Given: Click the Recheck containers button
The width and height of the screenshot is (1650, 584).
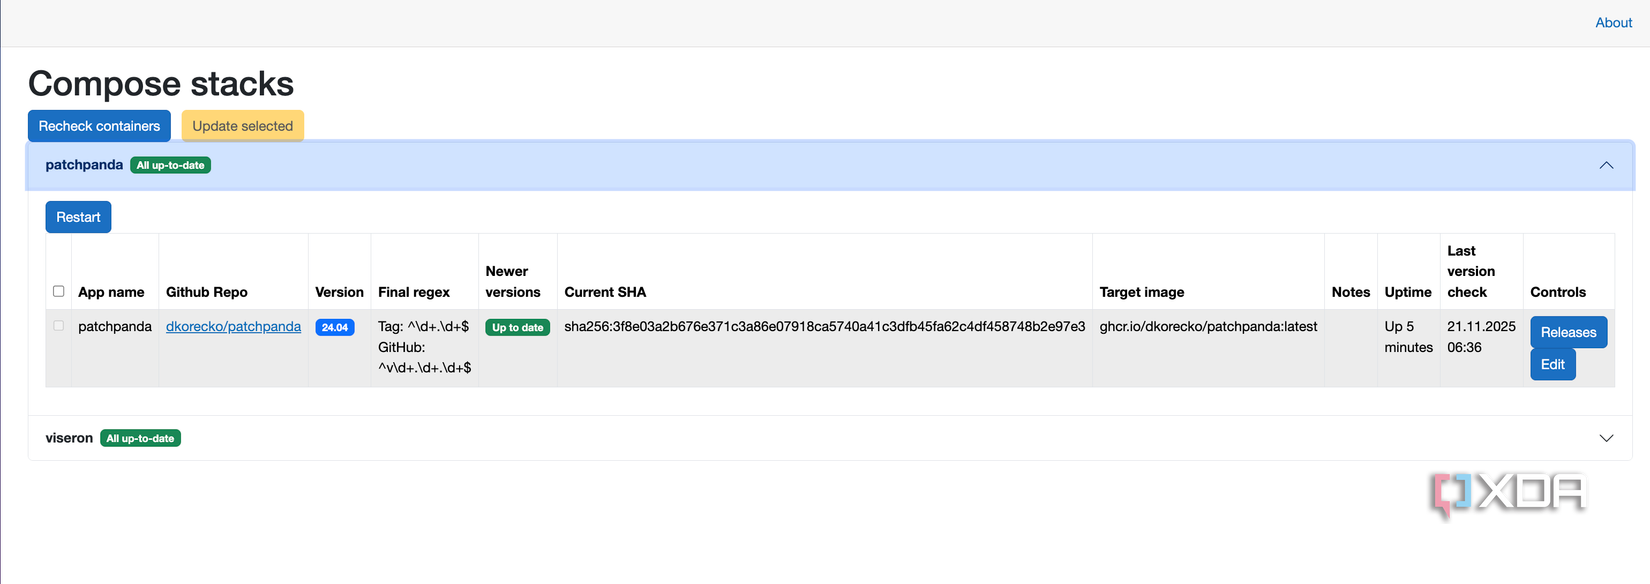Looking at the screenshot, I should tap(99, 125).
